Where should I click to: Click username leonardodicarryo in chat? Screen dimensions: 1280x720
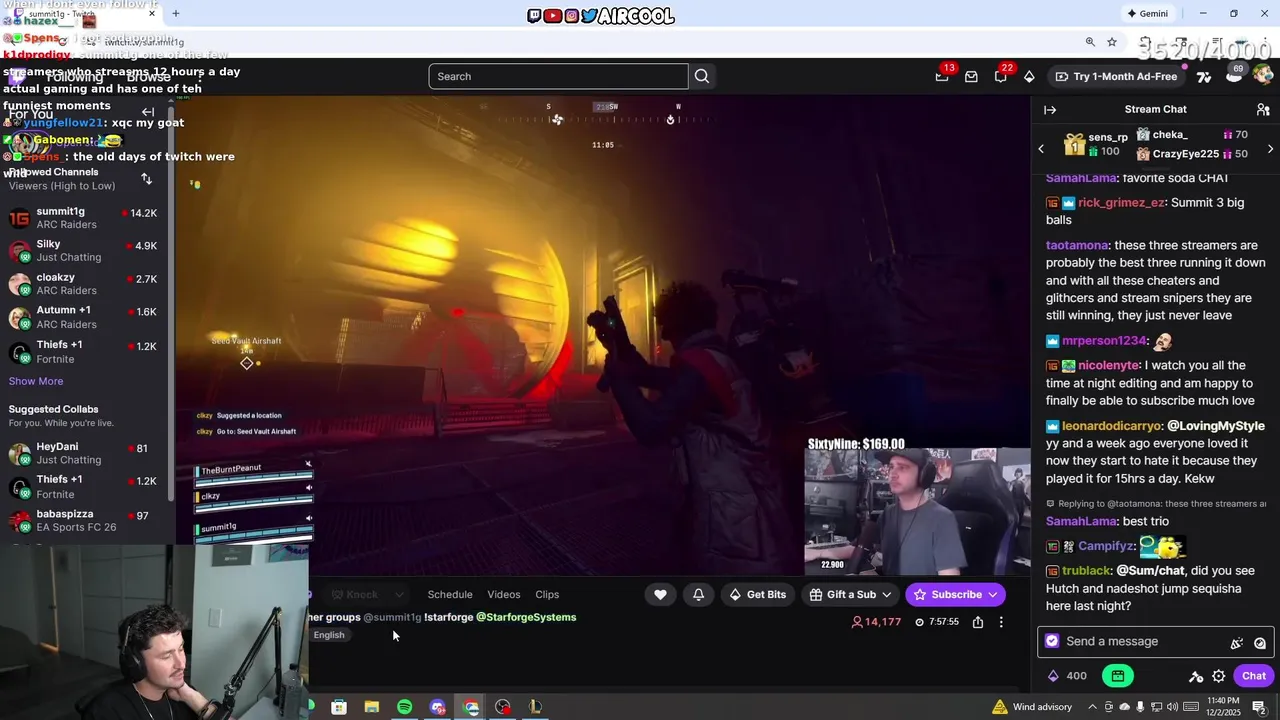tap(1112, 426)
